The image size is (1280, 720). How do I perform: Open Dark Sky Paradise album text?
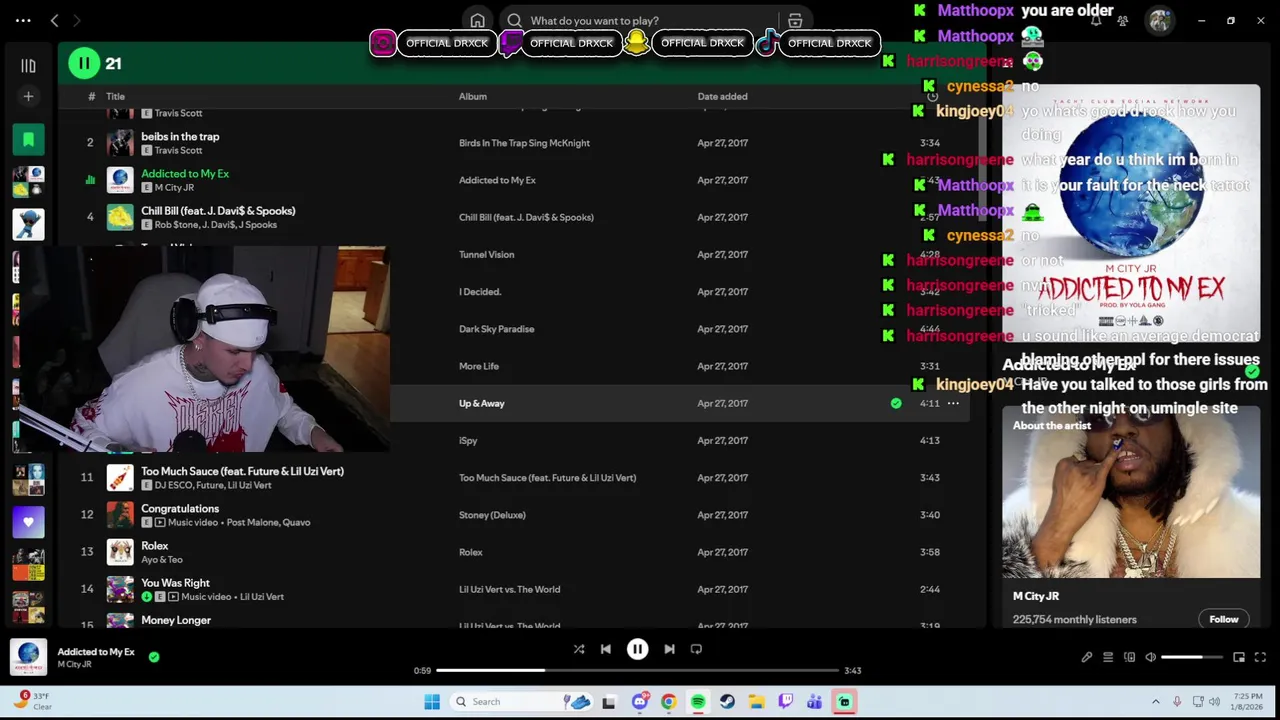tap(496, 329)
